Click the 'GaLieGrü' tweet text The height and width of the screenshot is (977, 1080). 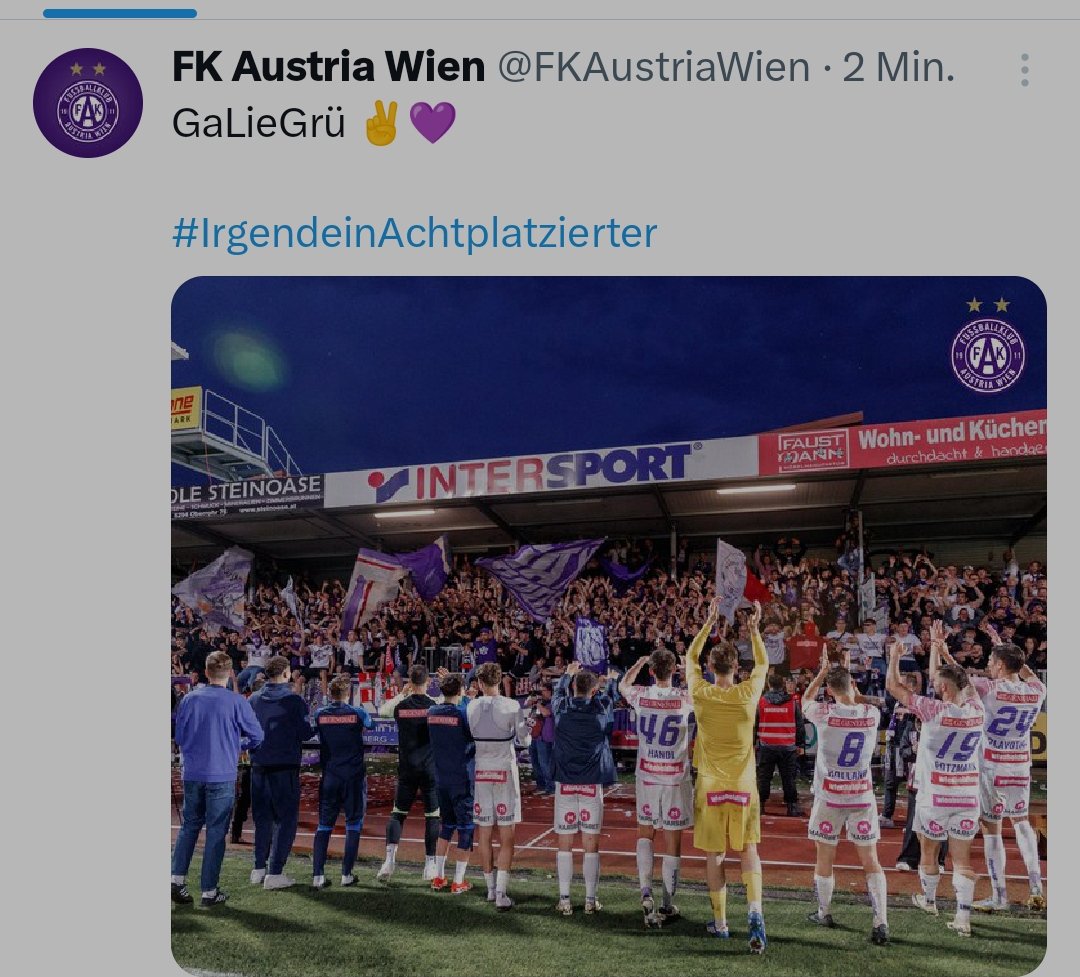[x=258, y=124]
